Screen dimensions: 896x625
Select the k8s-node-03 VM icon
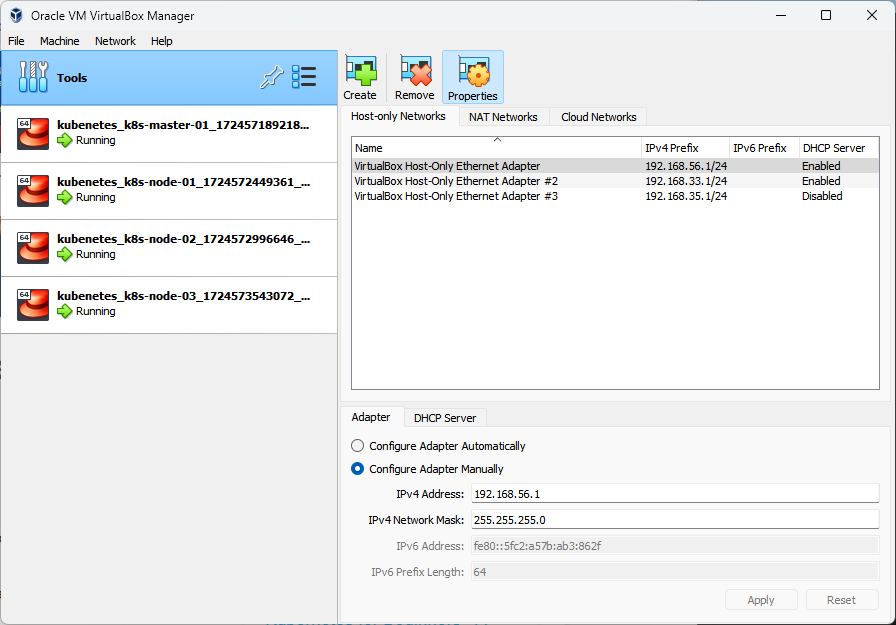tap(33, 305)
